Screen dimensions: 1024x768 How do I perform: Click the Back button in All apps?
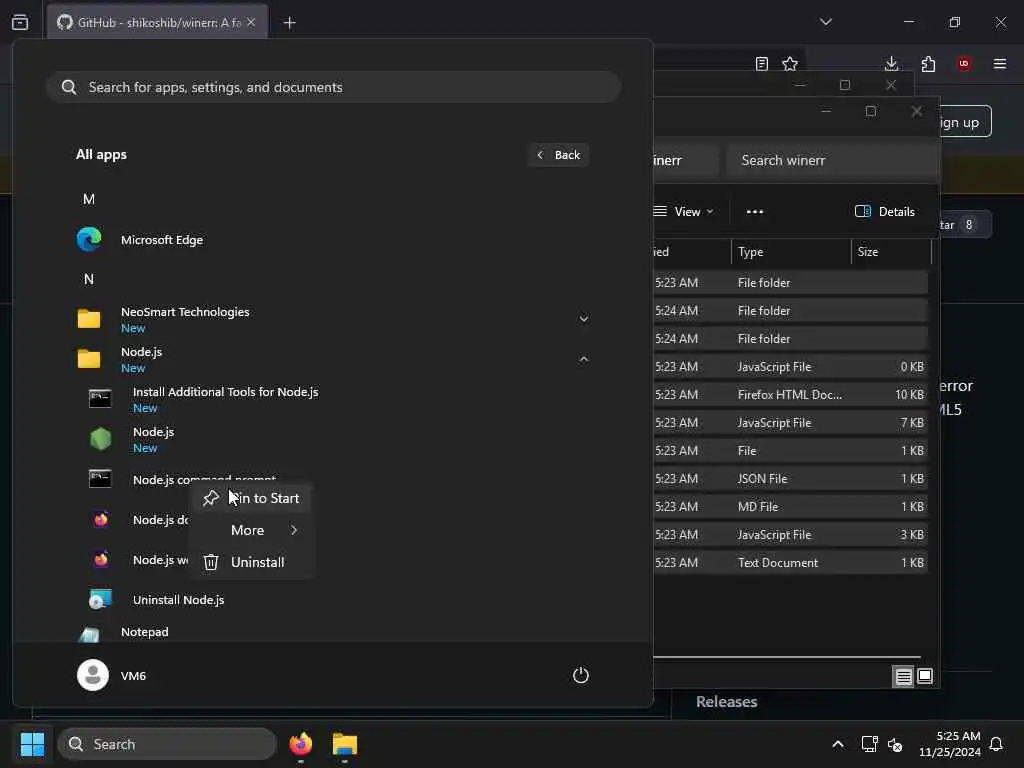click(x=558, y=155)
